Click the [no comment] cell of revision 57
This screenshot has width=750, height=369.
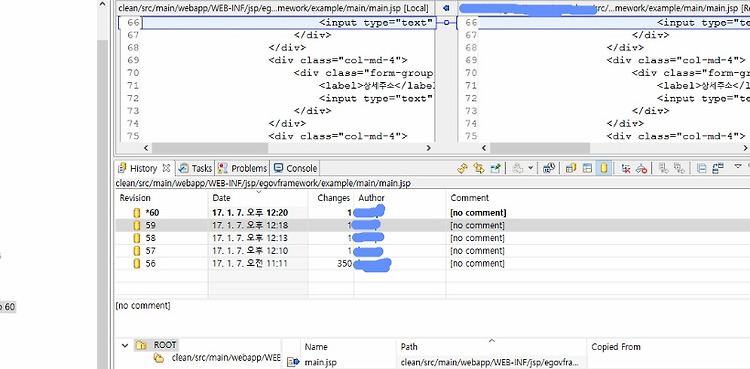click(x=477, y=251)
